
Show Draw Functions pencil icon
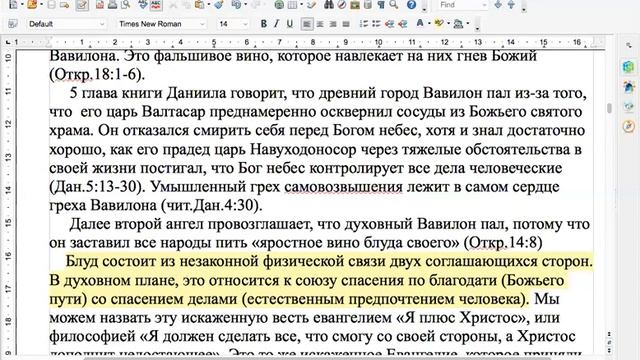click(311, 4)
